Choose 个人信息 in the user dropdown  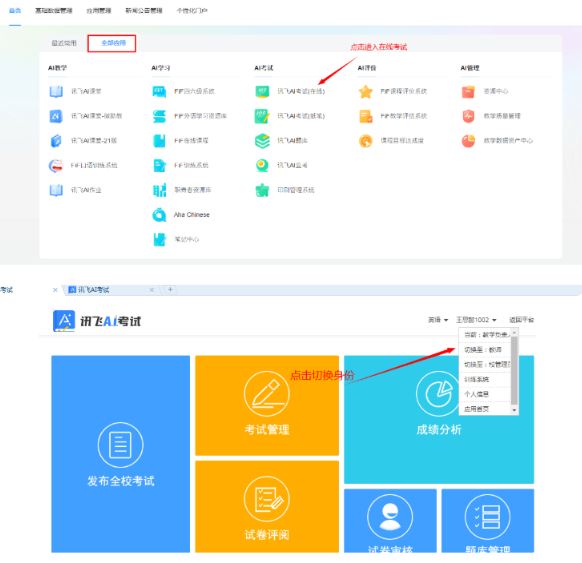click(x=484, y=394)
